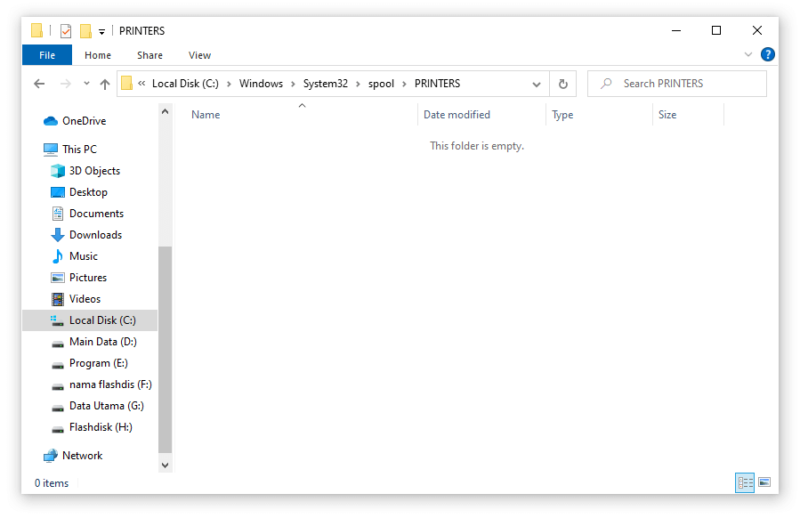
Task: Open Customize Quick Access Toolbar dropdown
Action: coord(102,32)
